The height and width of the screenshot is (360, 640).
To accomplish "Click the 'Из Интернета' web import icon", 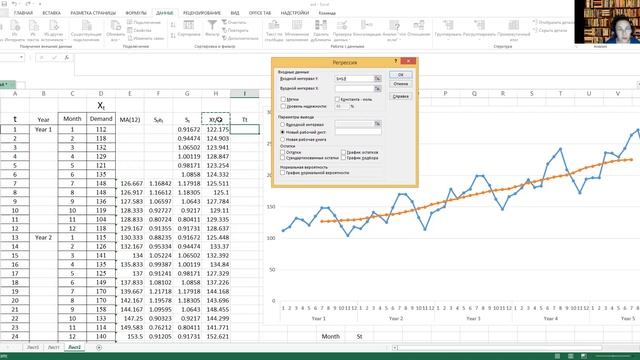I will (x=15, y=26).
